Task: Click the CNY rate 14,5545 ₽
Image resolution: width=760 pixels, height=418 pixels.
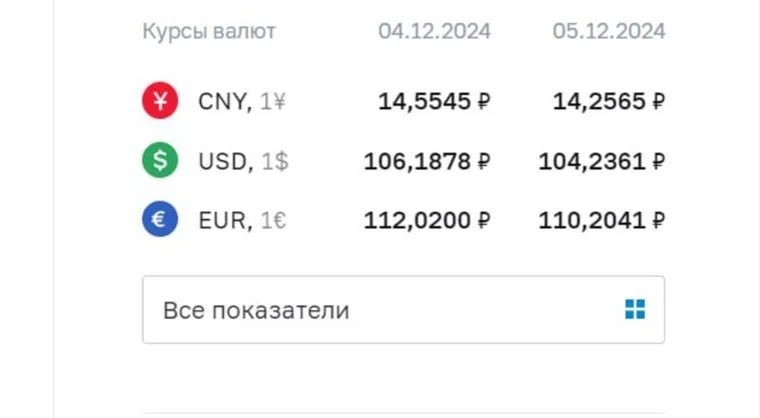Action: (434, 101)
